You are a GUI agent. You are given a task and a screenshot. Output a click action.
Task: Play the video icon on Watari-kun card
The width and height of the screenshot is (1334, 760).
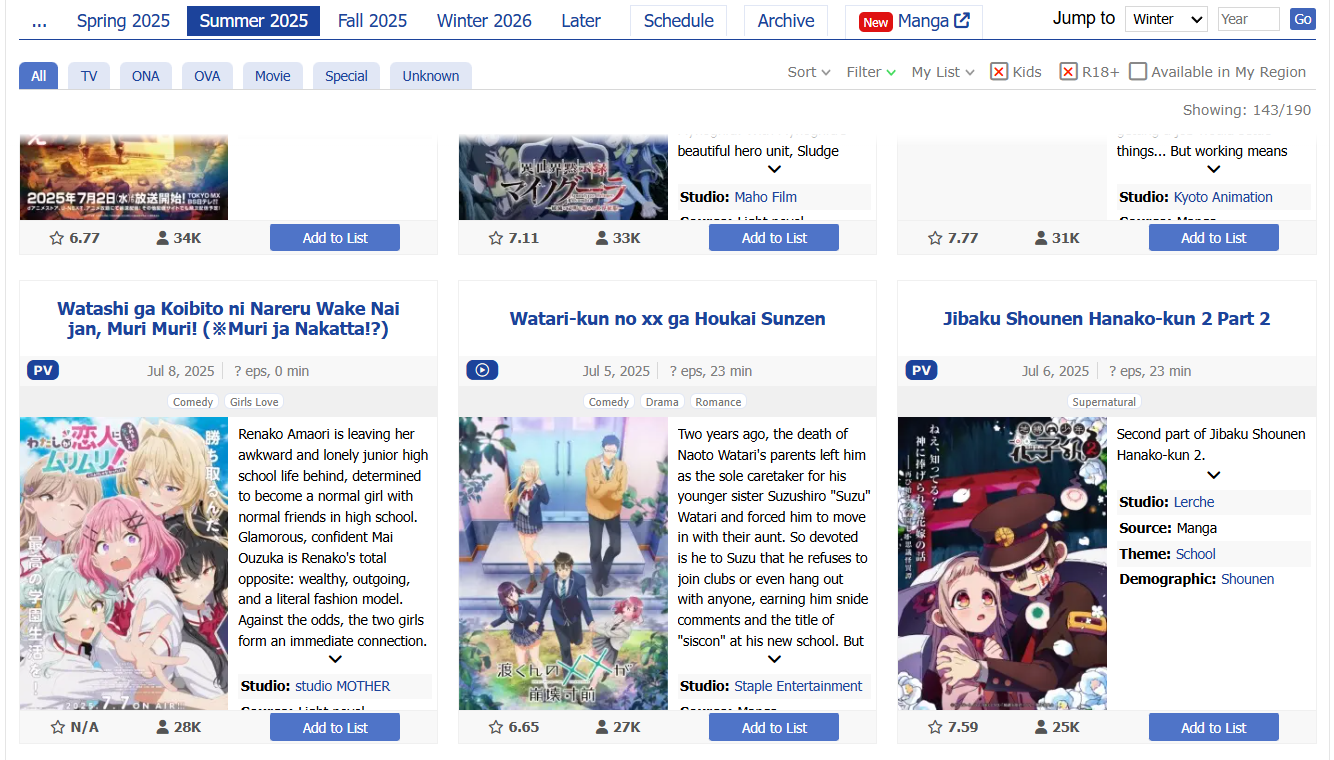(x=482, y=371)
